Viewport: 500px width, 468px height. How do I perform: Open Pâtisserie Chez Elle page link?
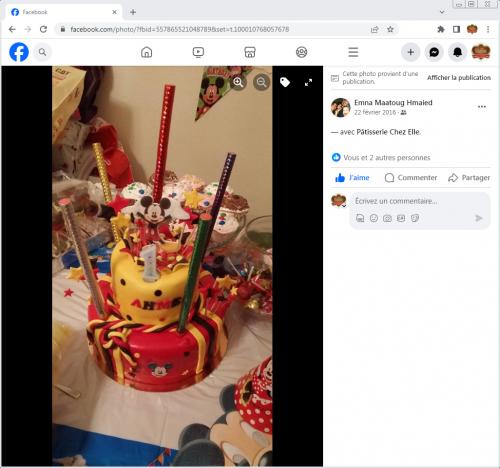click(388, 132)
